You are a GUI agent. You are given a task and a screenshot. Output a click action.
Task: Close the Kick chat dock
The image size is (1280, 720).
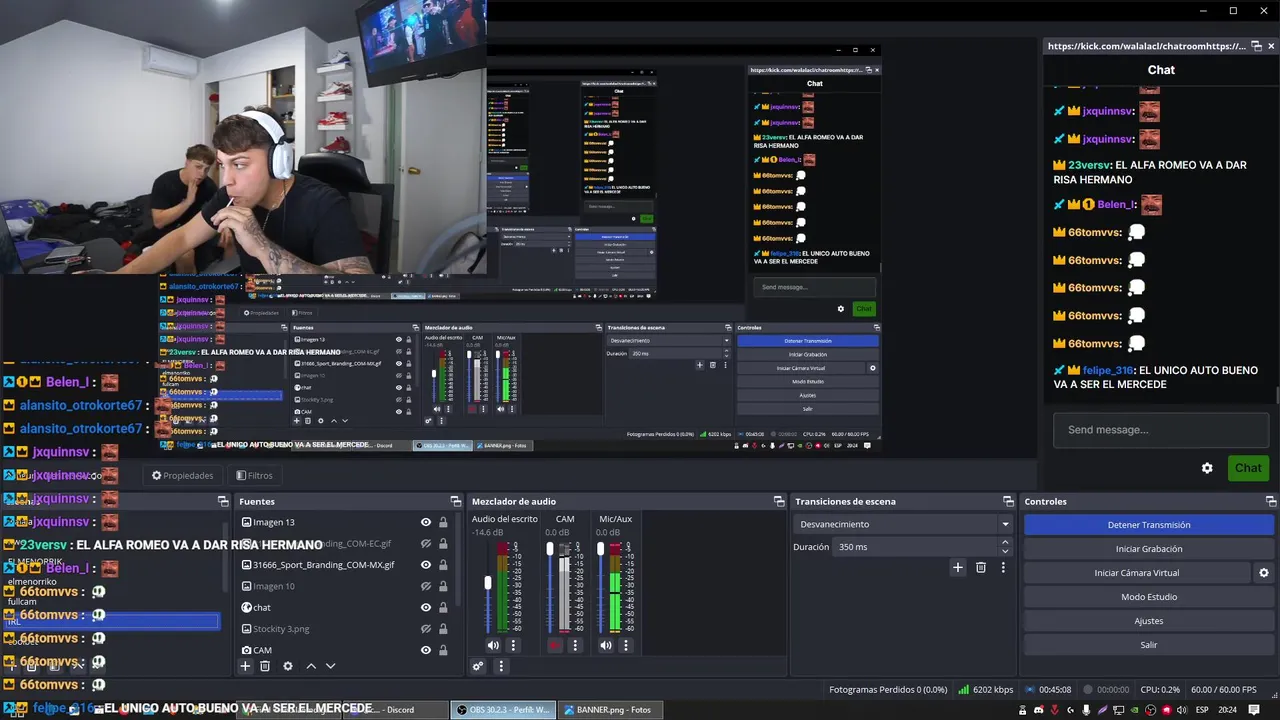tap(1271, 46)
